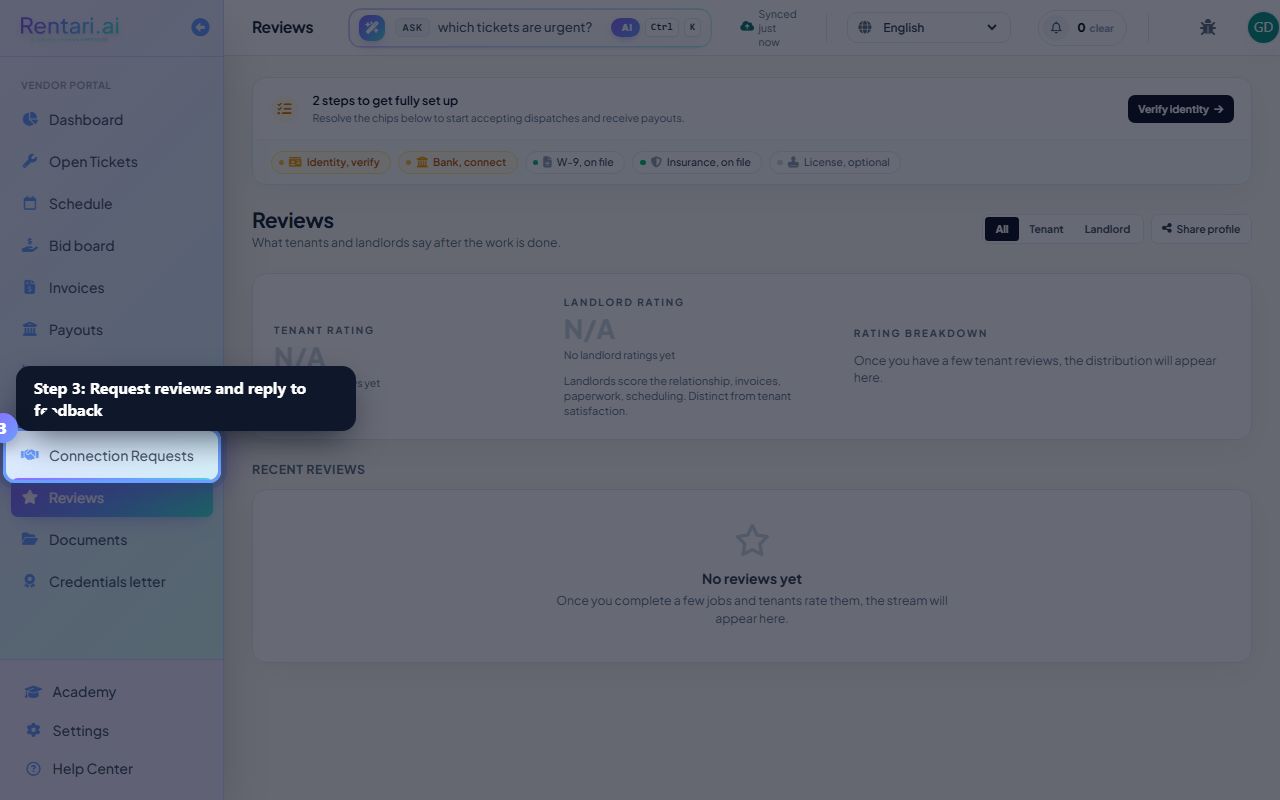Viewport: 1280px width, 800px height.
Task: Click the empty reviews star icon
Action: (752, 541)
